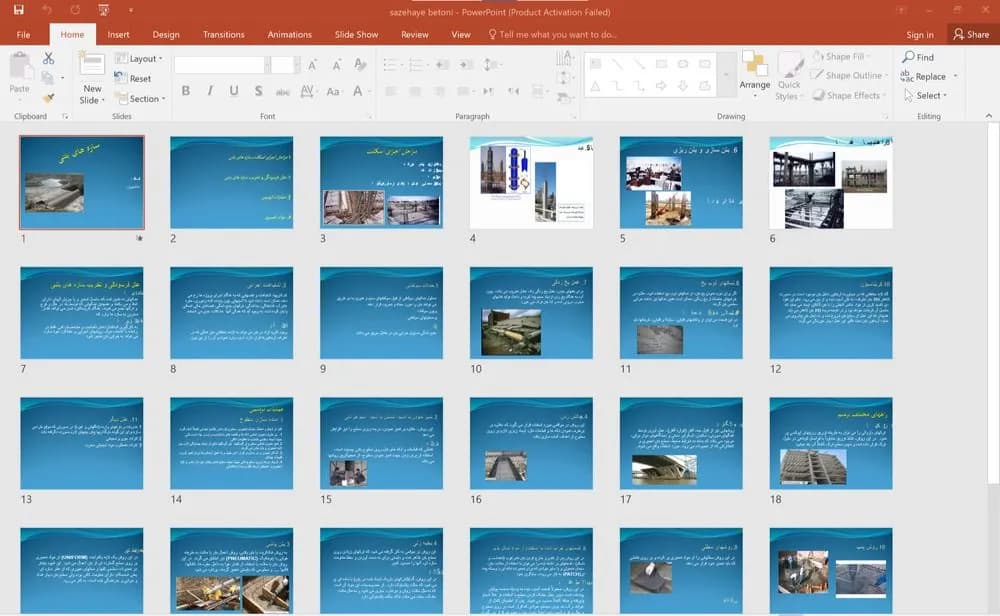Open the Clipboard dialog launcher

tap(65, 117)
